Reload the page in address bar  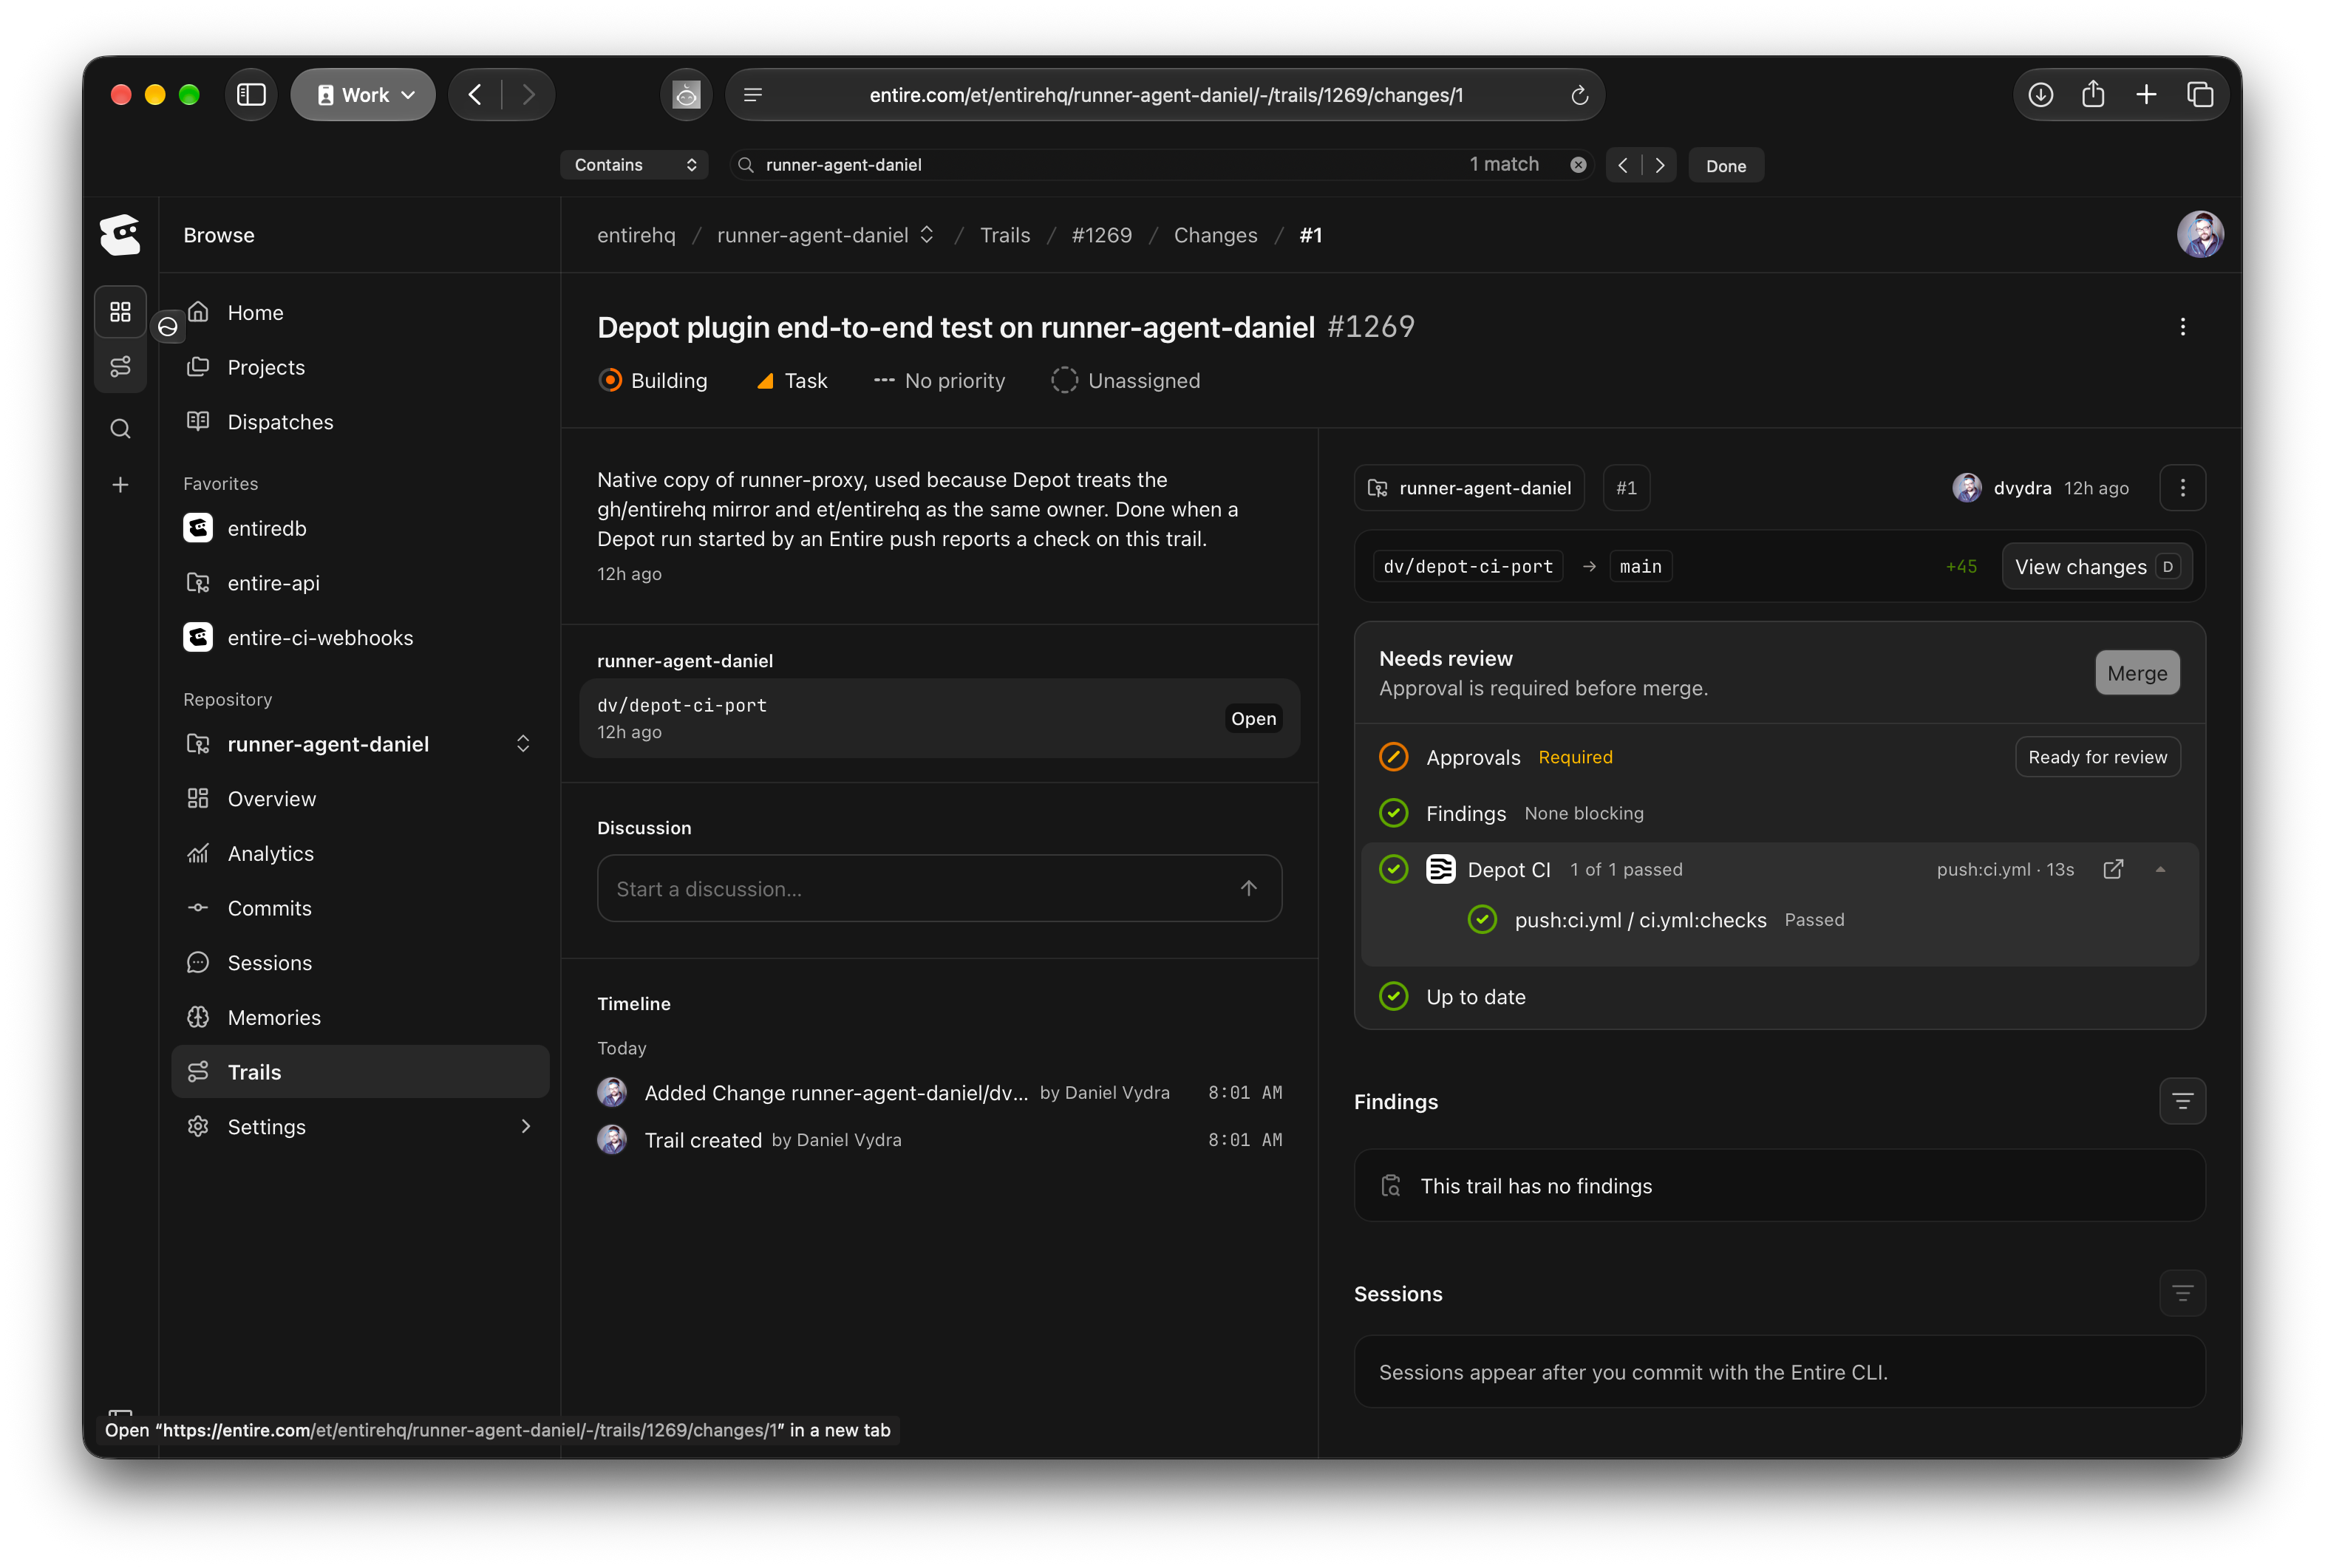point(1579,95)
